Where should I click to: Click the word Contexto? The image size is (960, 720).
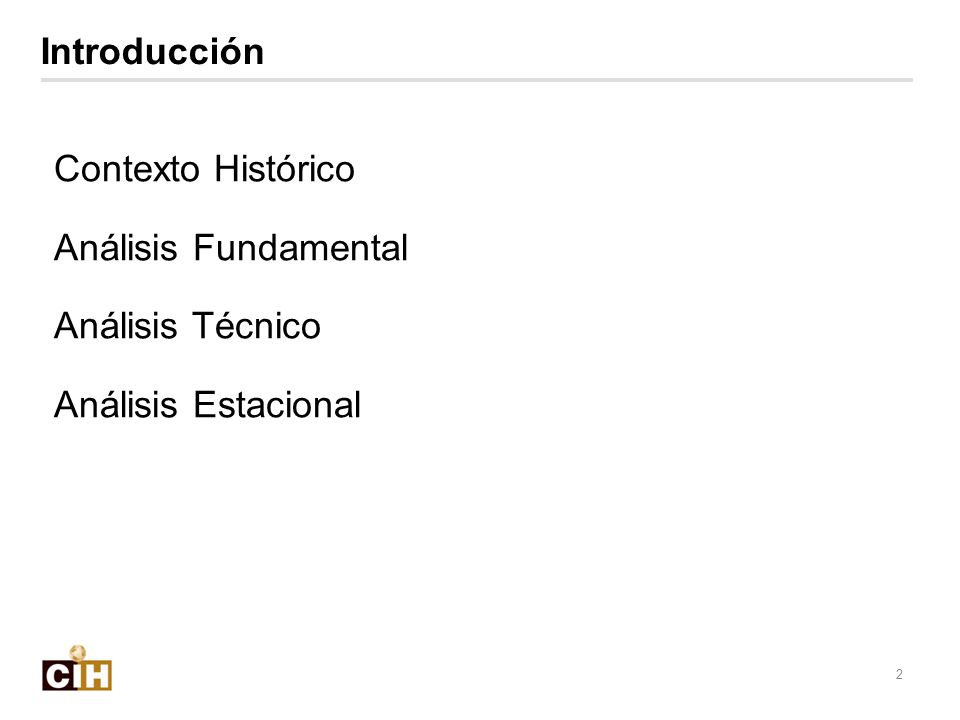click(x=127, y=169)
